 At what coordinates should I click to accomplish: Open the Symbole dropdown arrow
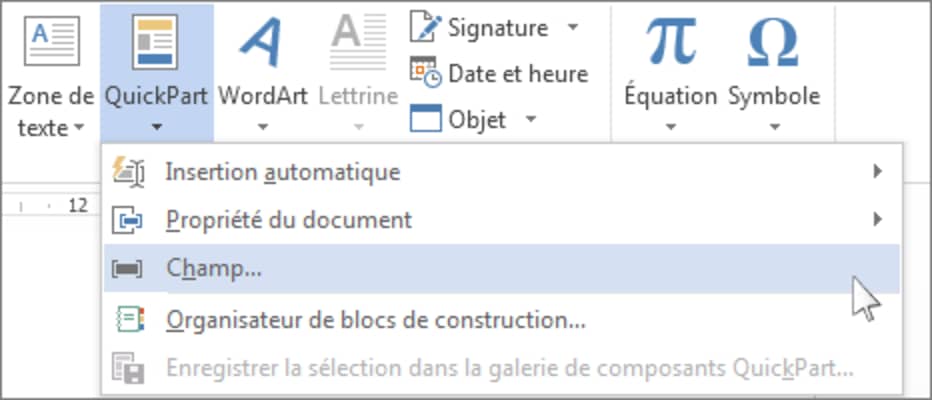[x=773, y=127]
